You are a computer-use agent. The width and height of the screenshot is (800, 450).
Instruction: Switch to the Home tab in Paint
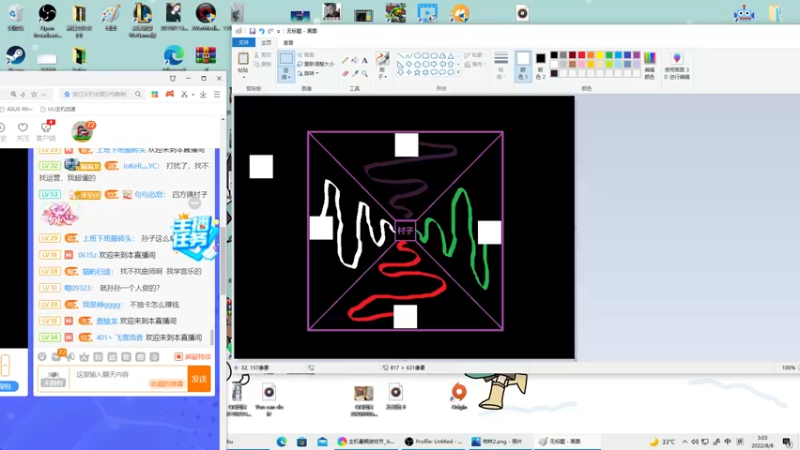tap(266, 42)
